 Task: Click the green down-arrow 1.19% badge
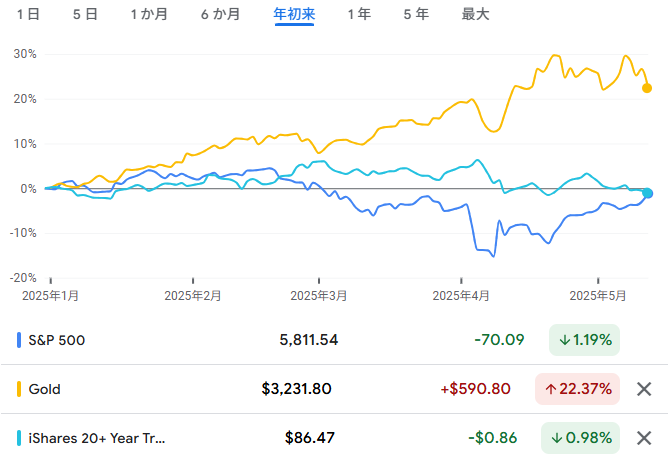(x=585, y=340)
